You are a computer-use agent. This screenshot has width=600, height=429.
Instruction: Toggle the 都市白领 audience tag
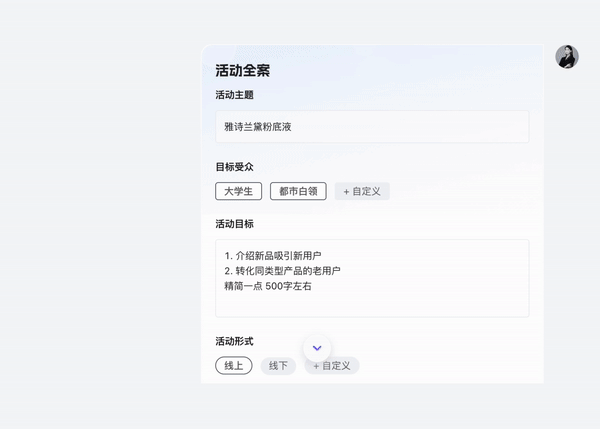click(298, 191)
